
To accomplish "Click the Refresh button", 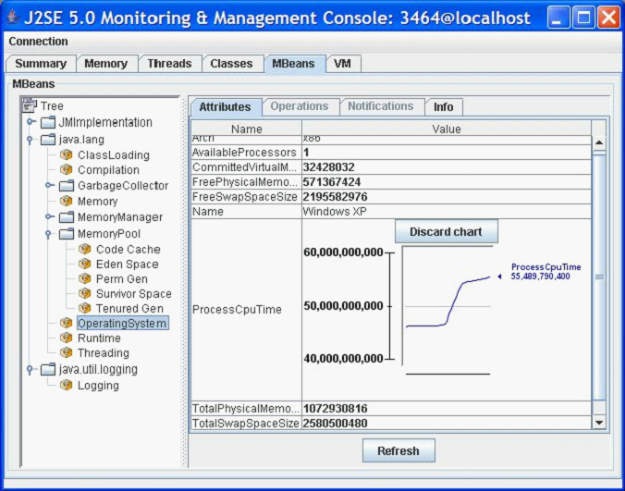I will pyautogui.click(x=398, y=451).
